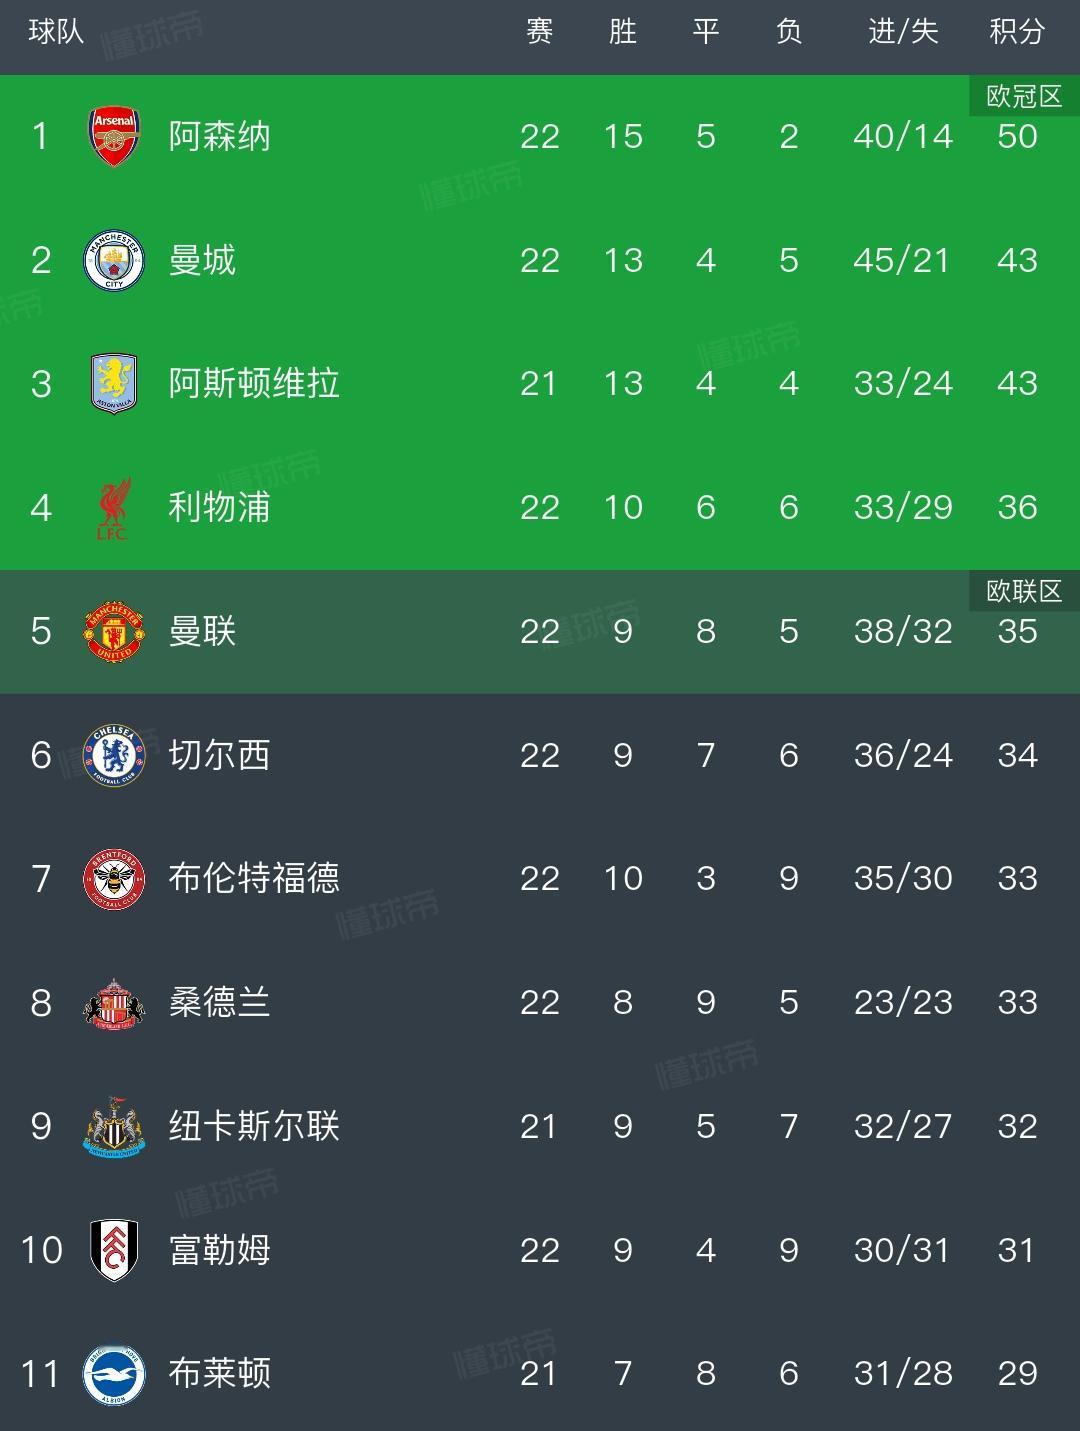Open the Aston Villa crest icon
1080x1431 pixels.
tap(114, 383)
